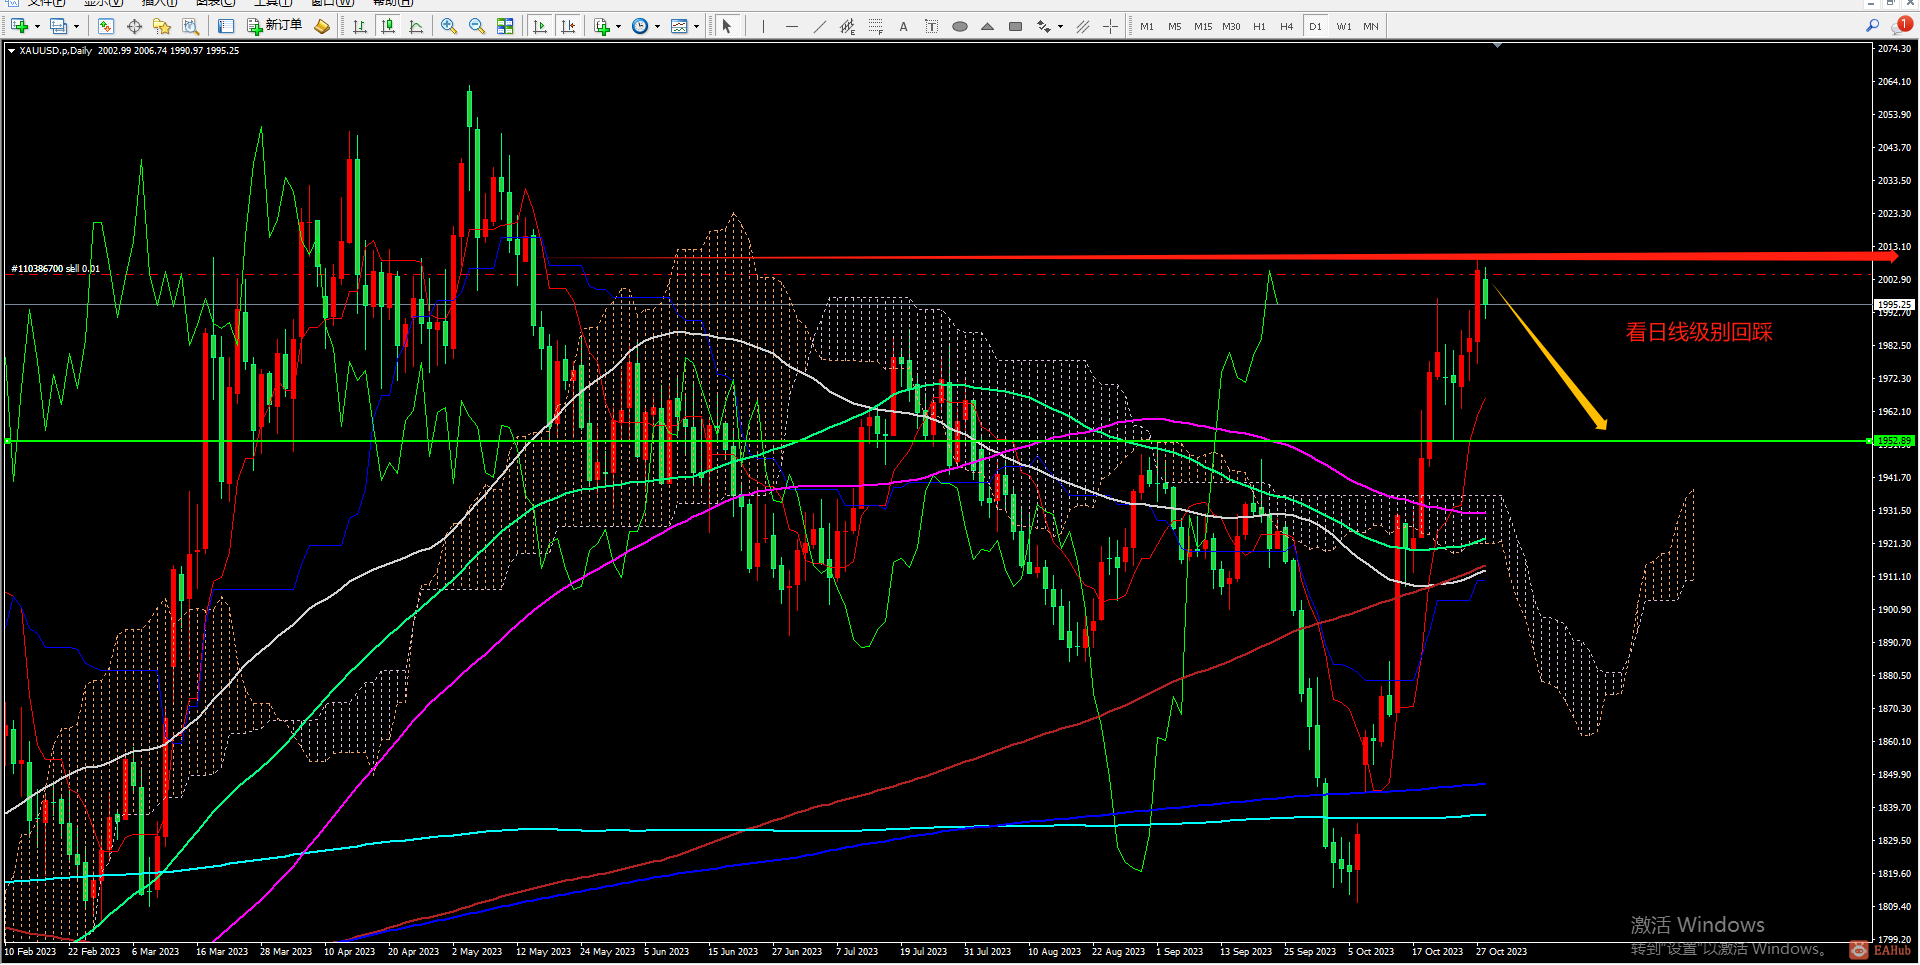Select the equidistant channel tool

[x=847, y=26]
